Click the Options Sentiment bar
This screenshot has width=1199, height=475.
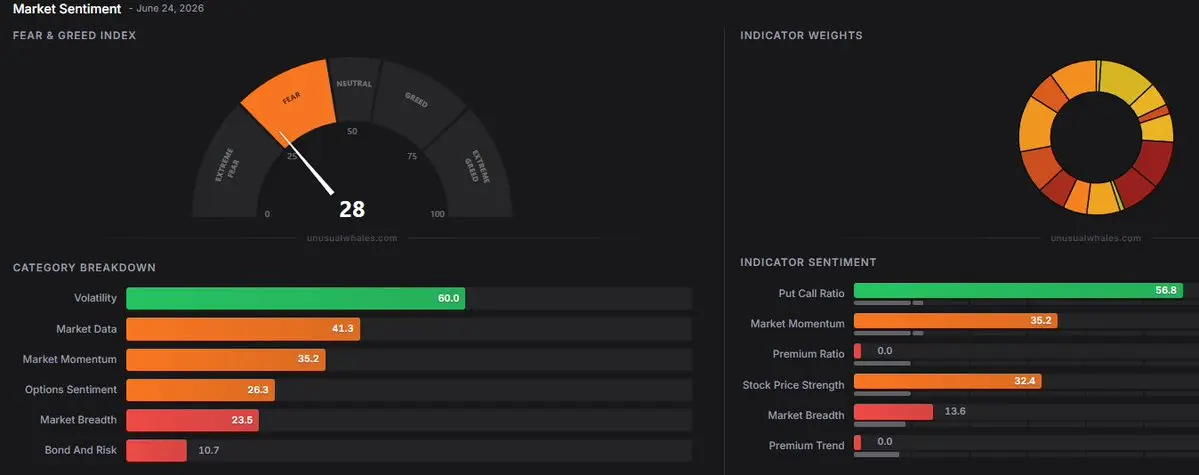(x=200, y=390)
